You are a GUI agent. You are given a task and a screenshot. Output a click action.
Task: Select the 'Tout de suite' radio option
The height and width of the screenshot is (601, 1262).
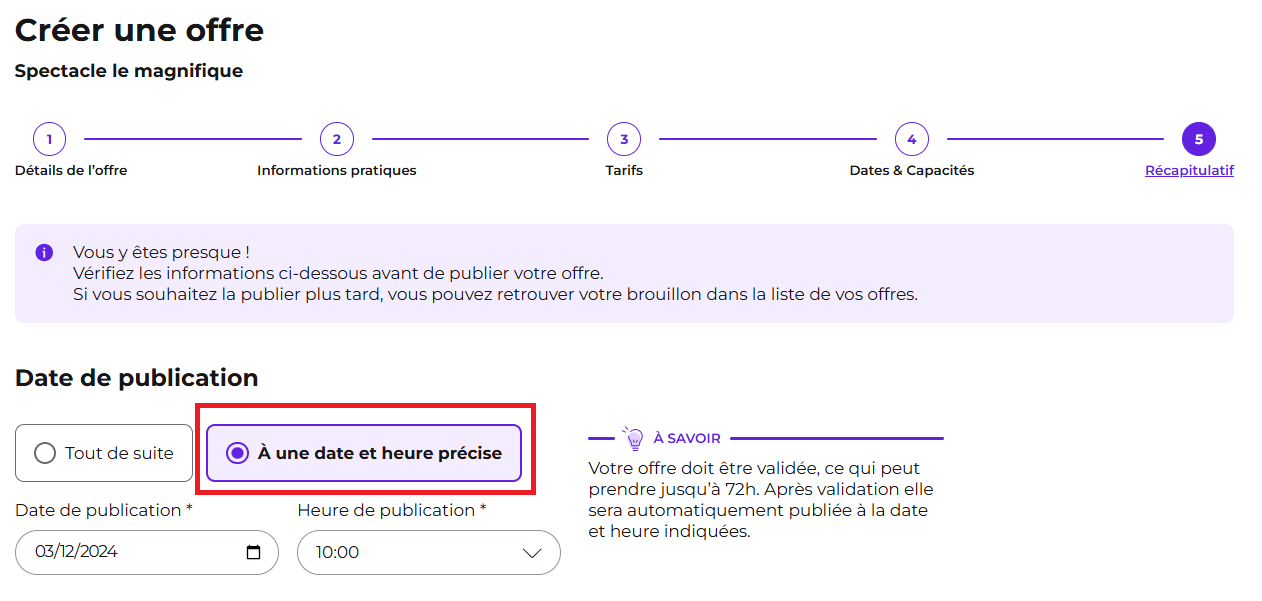104,453
